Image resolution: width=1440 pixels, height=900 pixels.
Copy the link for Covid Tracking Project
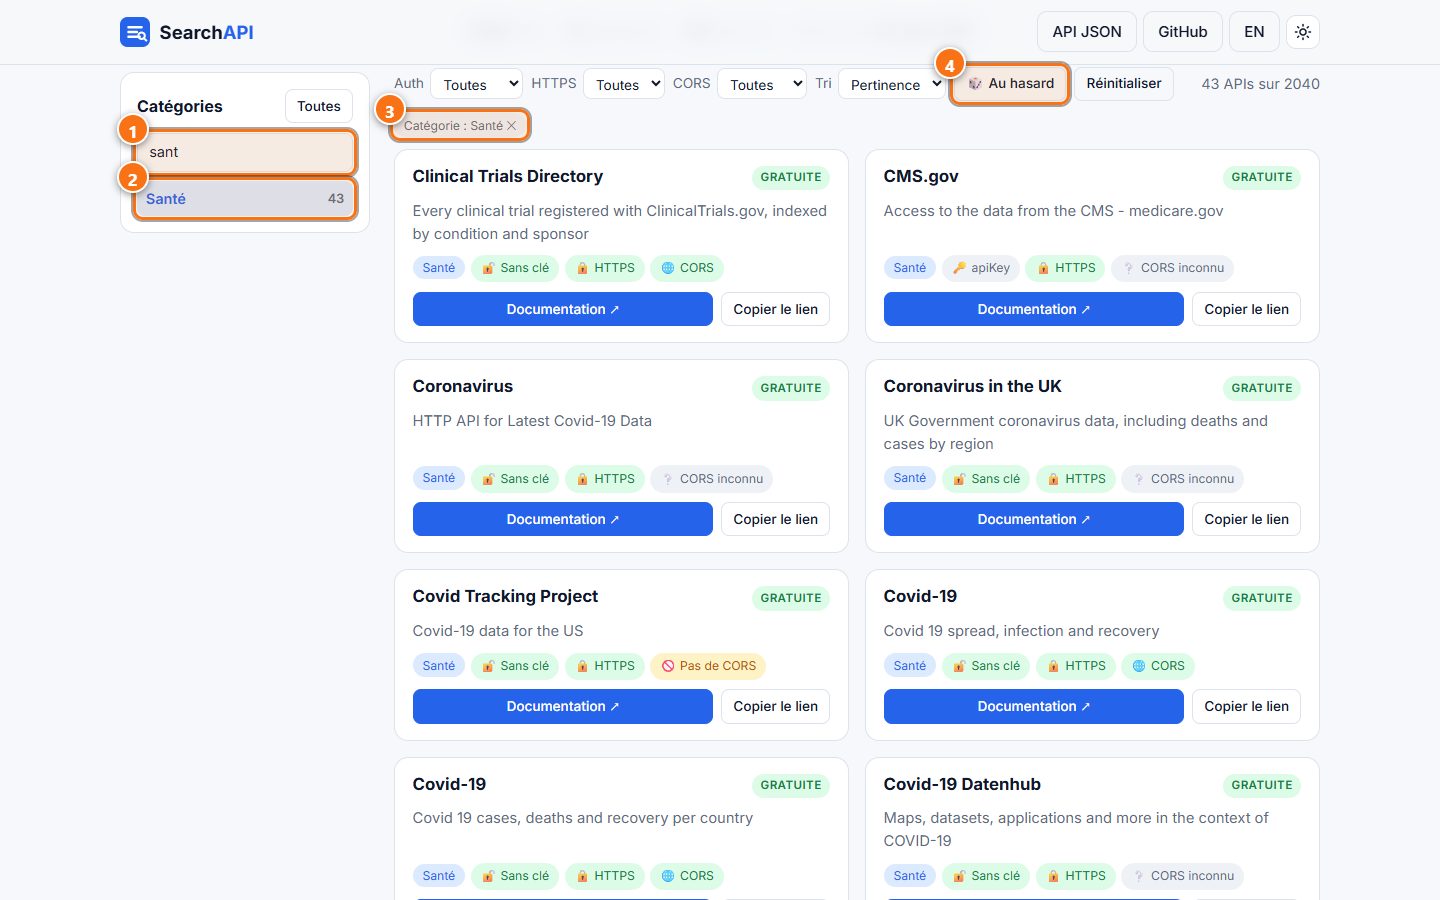pos(775,706)
